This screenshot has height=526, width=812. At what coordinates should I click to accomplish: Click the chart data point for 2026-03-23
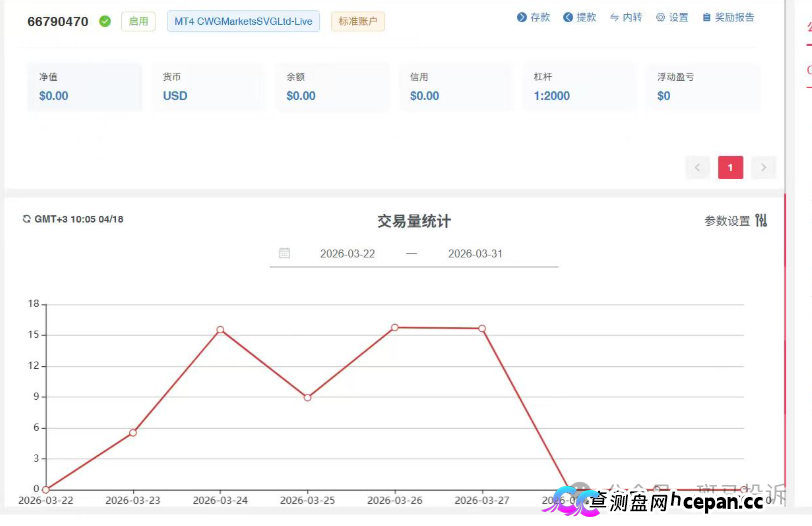133,432
